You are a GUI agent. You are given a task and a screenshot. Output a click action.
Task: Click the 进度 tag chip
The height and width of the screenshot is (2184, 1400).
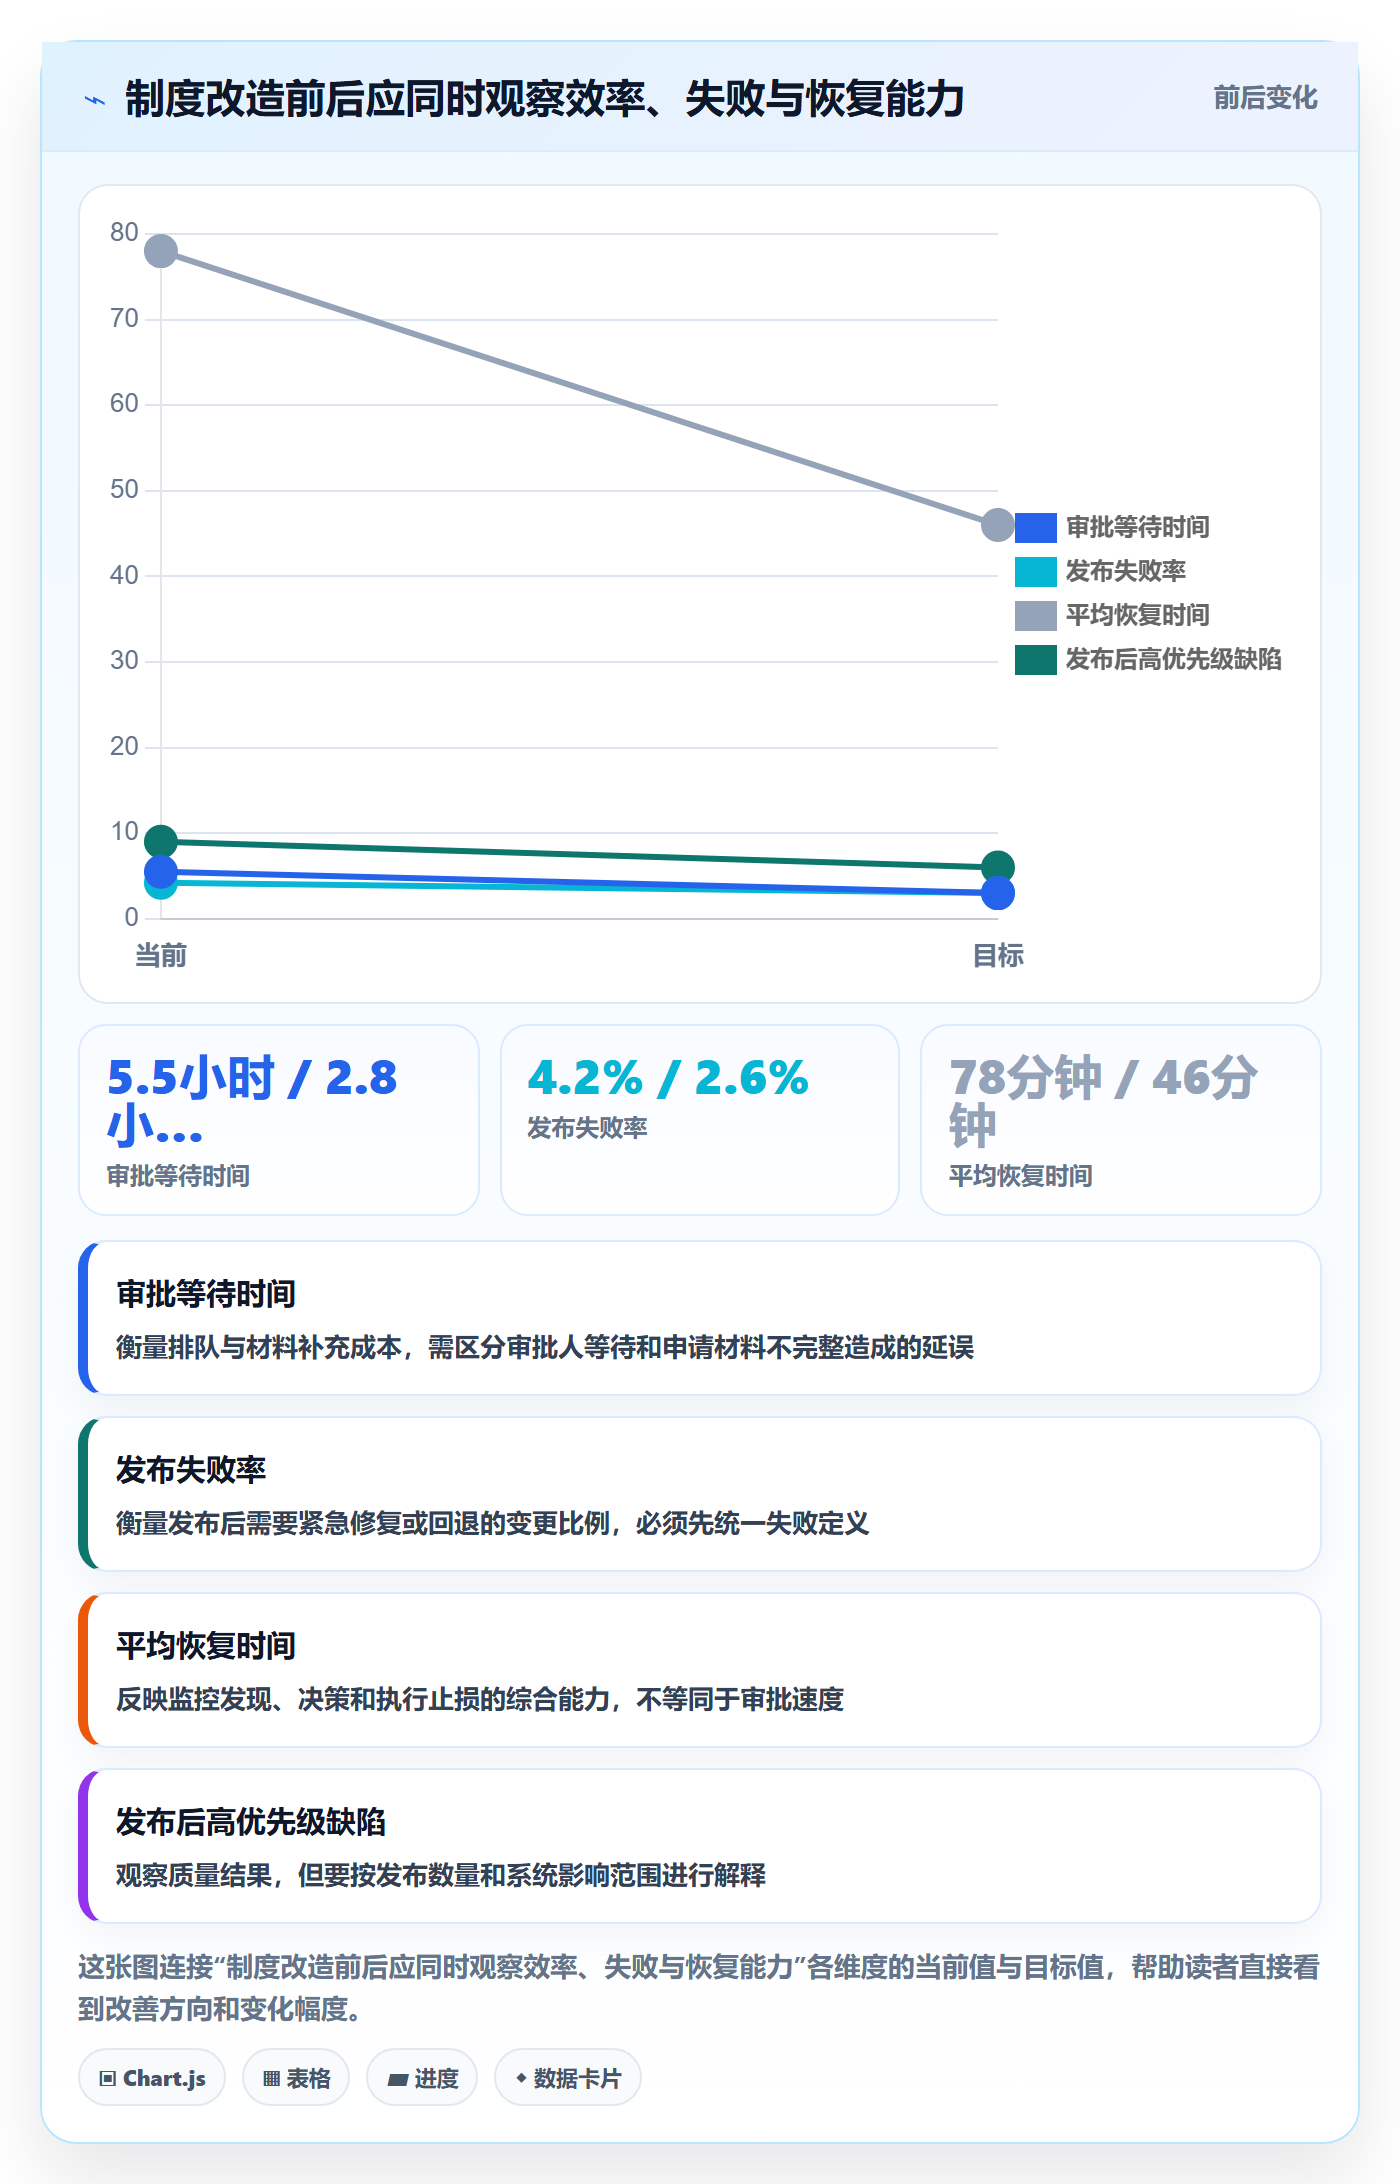click(x=422, y=2077)
